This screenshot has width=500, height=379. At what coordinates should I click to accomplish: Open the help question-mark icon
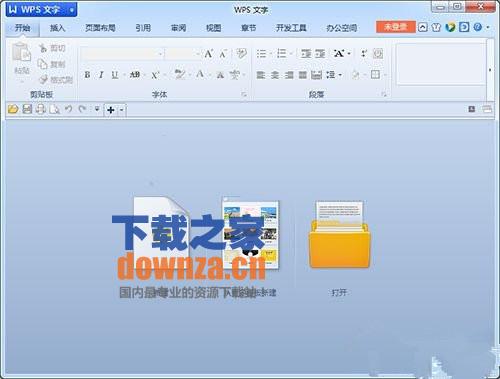tap(478, 27)
